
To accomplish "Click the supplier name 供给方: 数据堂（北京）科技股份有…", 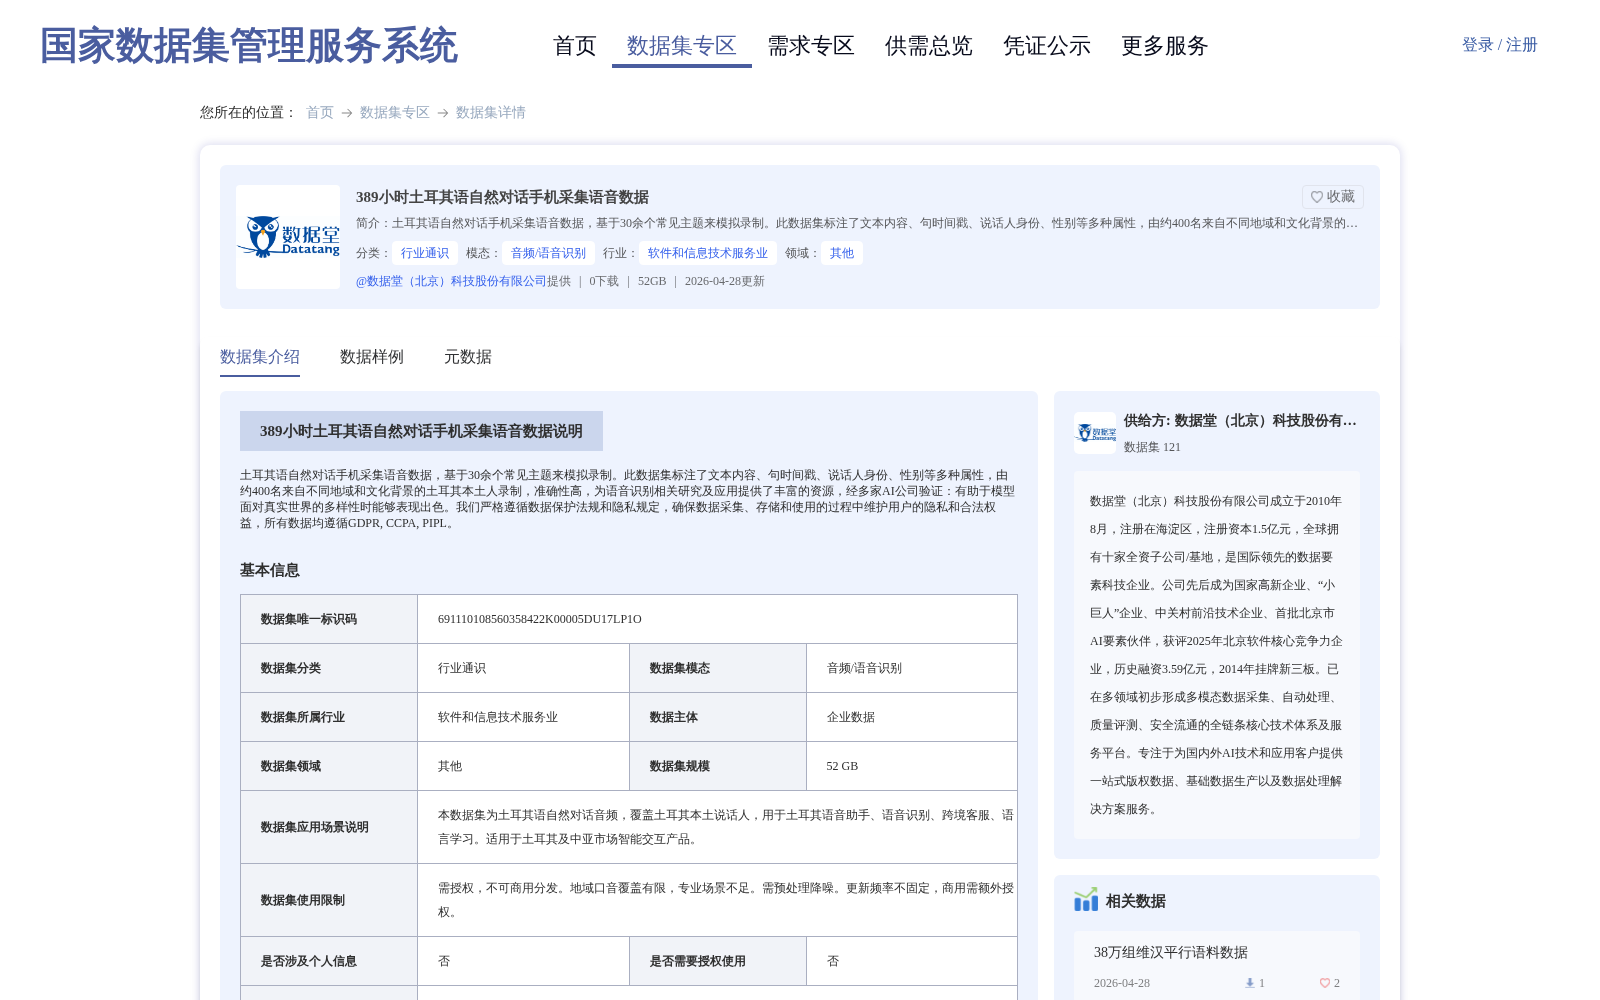I will pyautogui.click(x=1240, y=421).
